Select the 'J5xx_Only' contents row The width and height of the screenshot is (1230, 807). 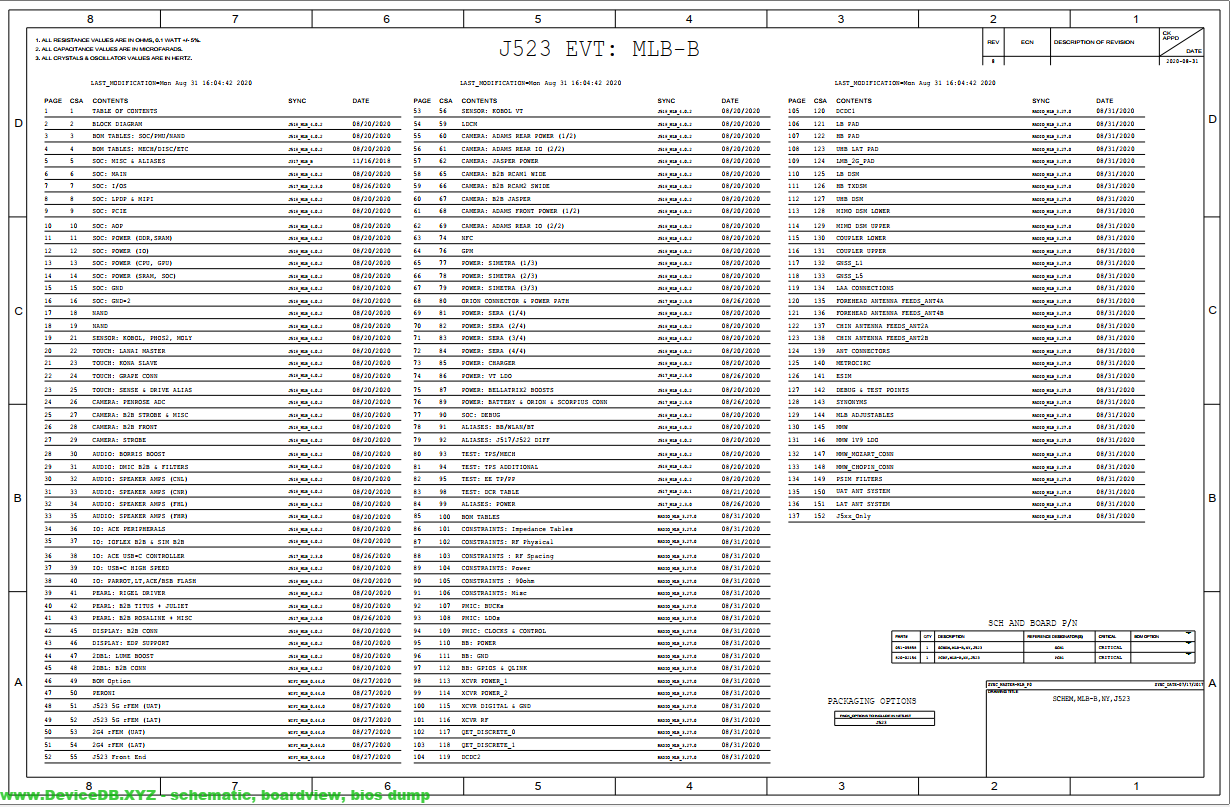click(967, 517)
